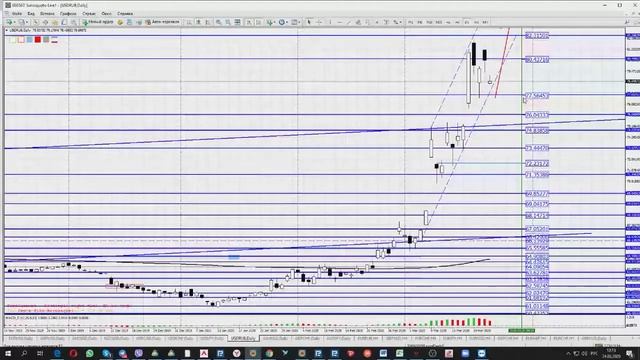Open the Strategy Tester icon
Screen dimensions: 640x360
(x=73, y=22)
